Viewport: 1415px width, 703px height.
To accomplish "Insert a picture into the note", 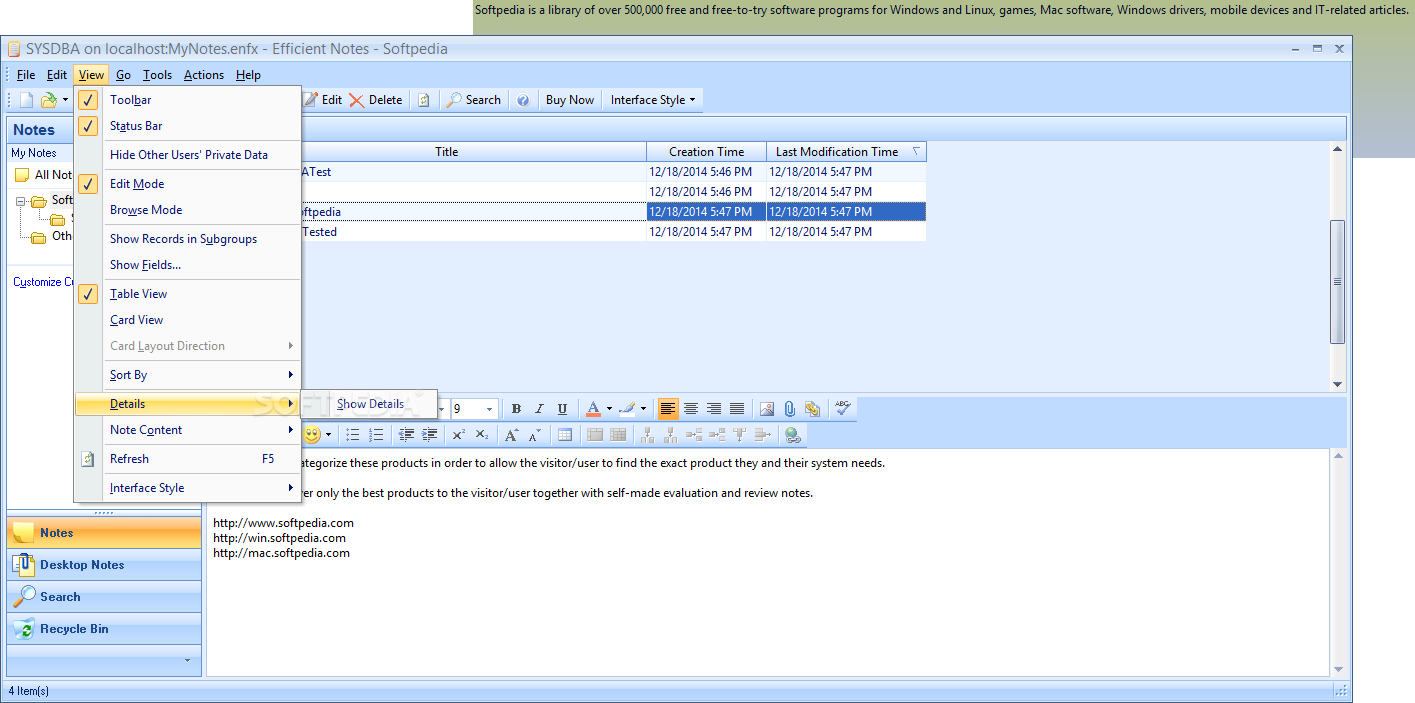I will click(767, 408).
